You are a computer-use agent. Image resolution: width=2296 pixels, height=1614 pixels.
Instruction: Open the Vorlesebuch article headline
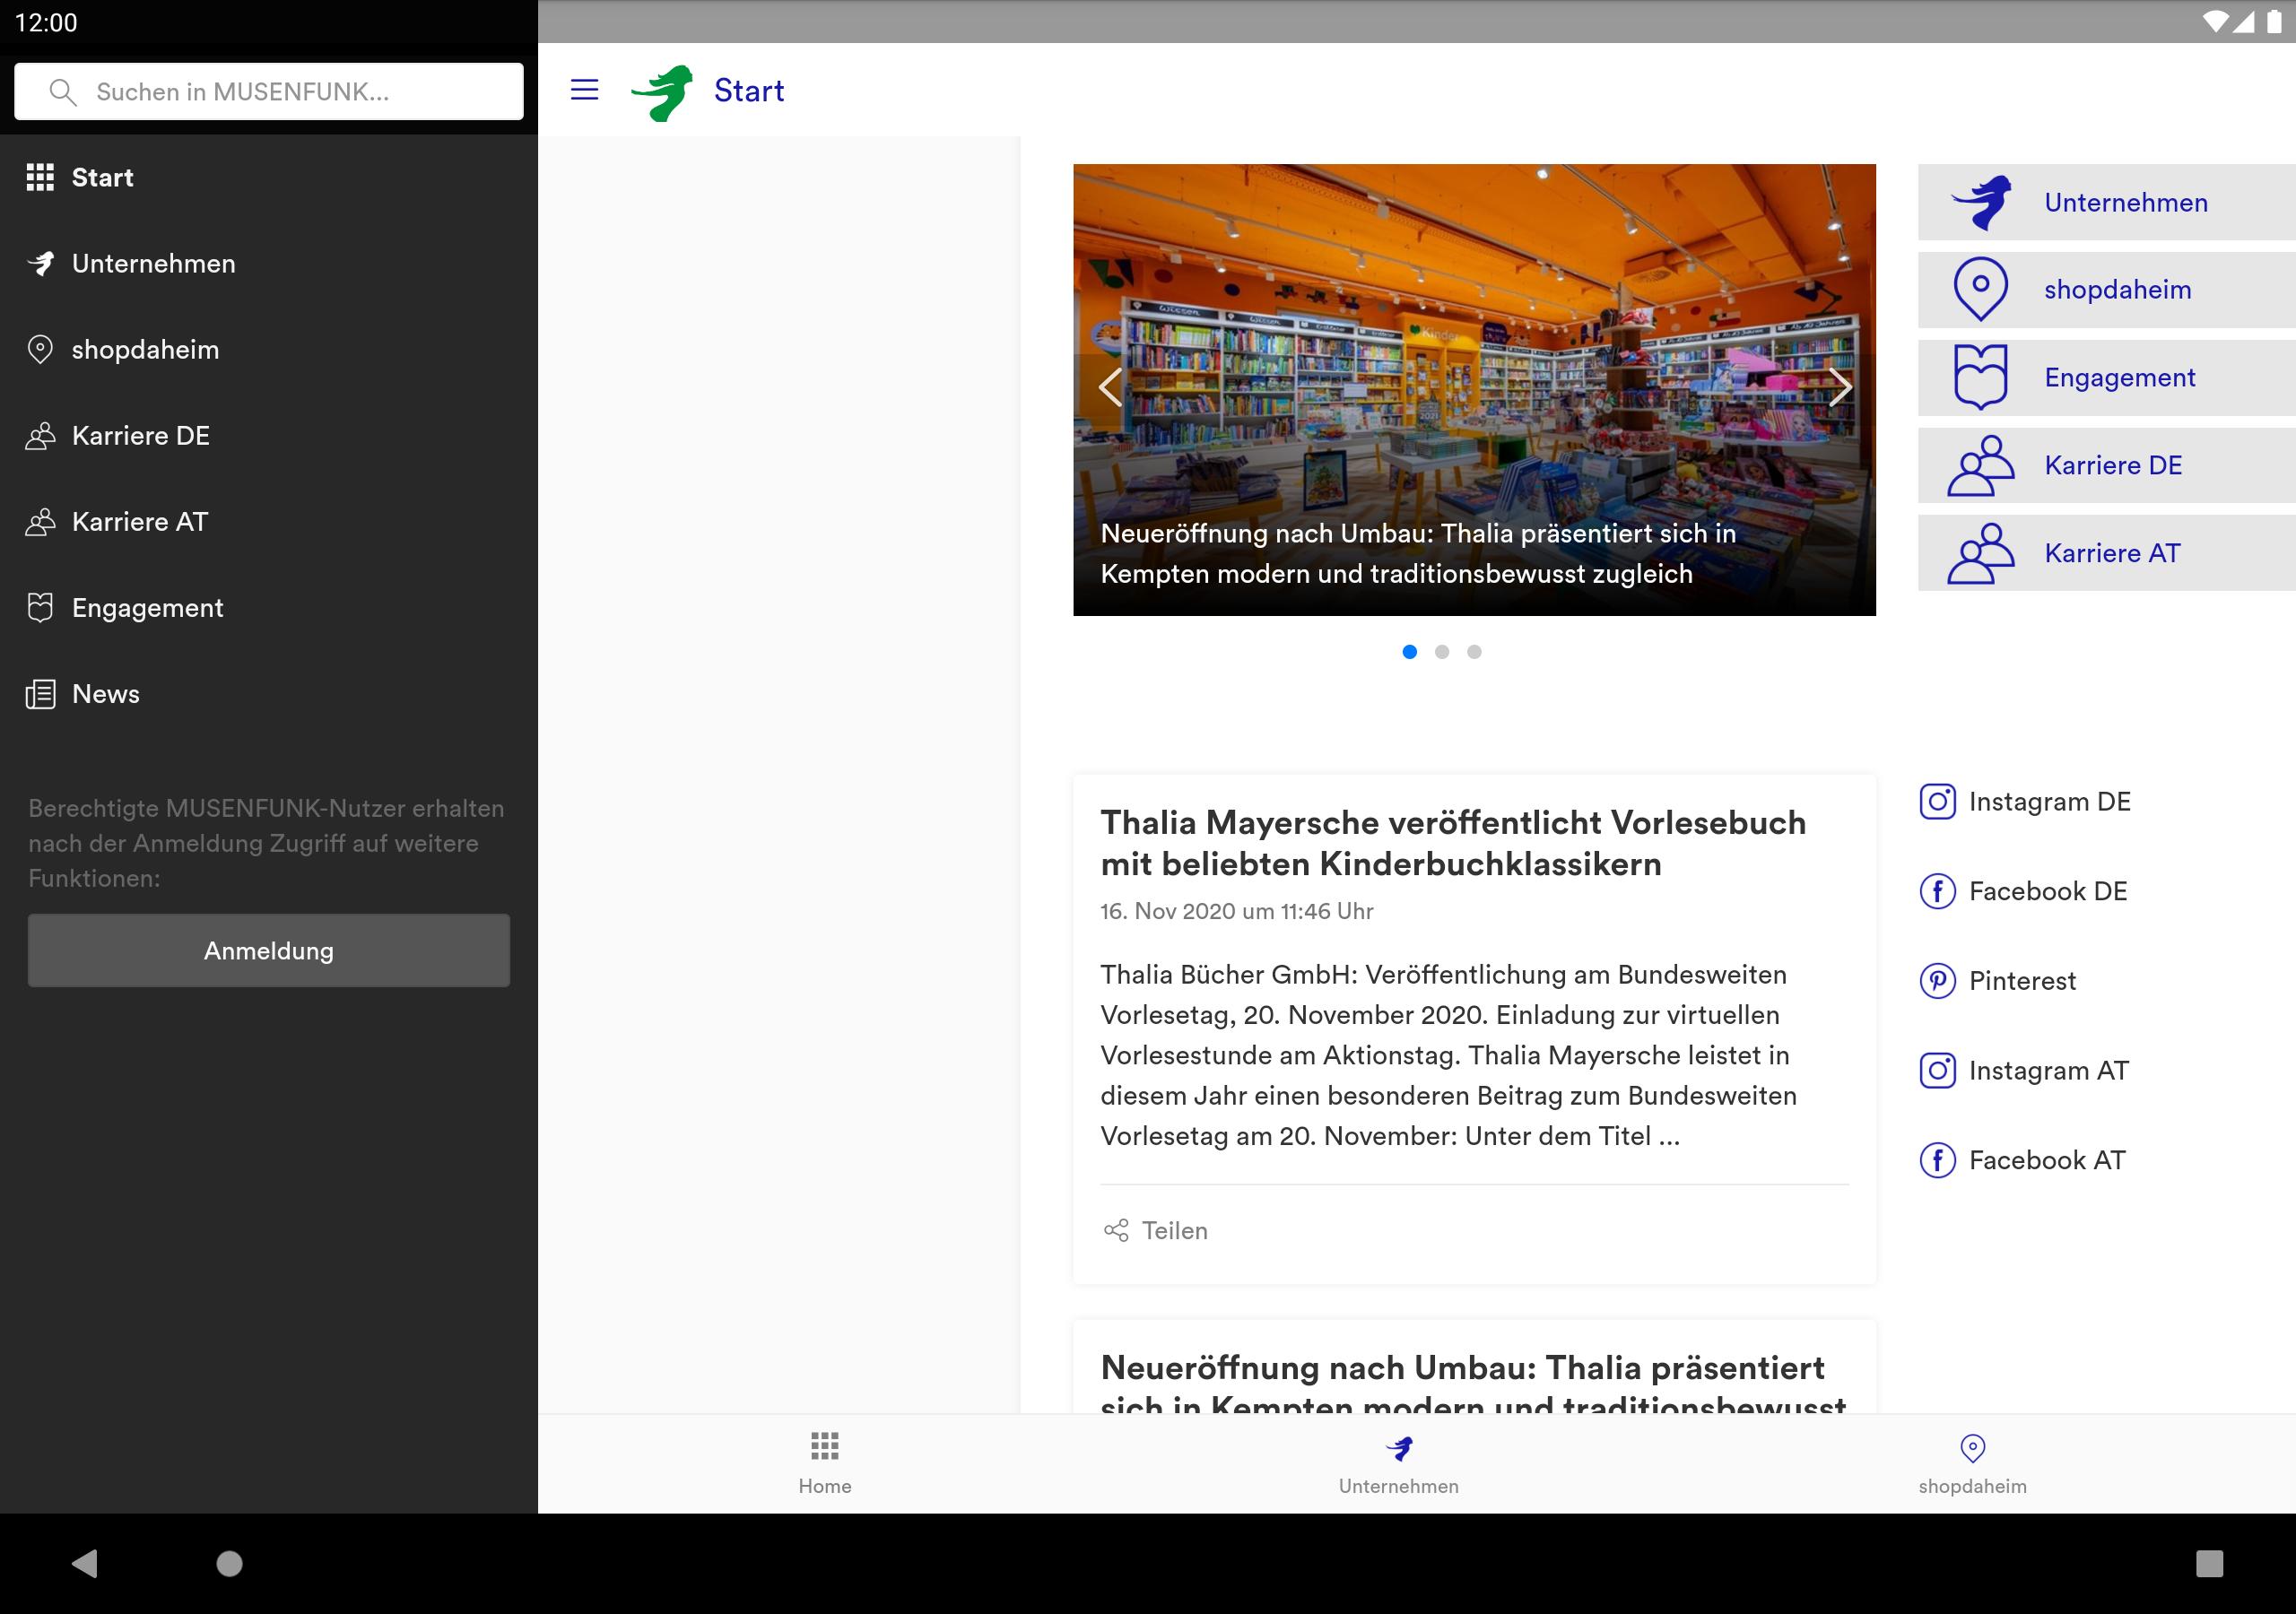click(1453, 843)
